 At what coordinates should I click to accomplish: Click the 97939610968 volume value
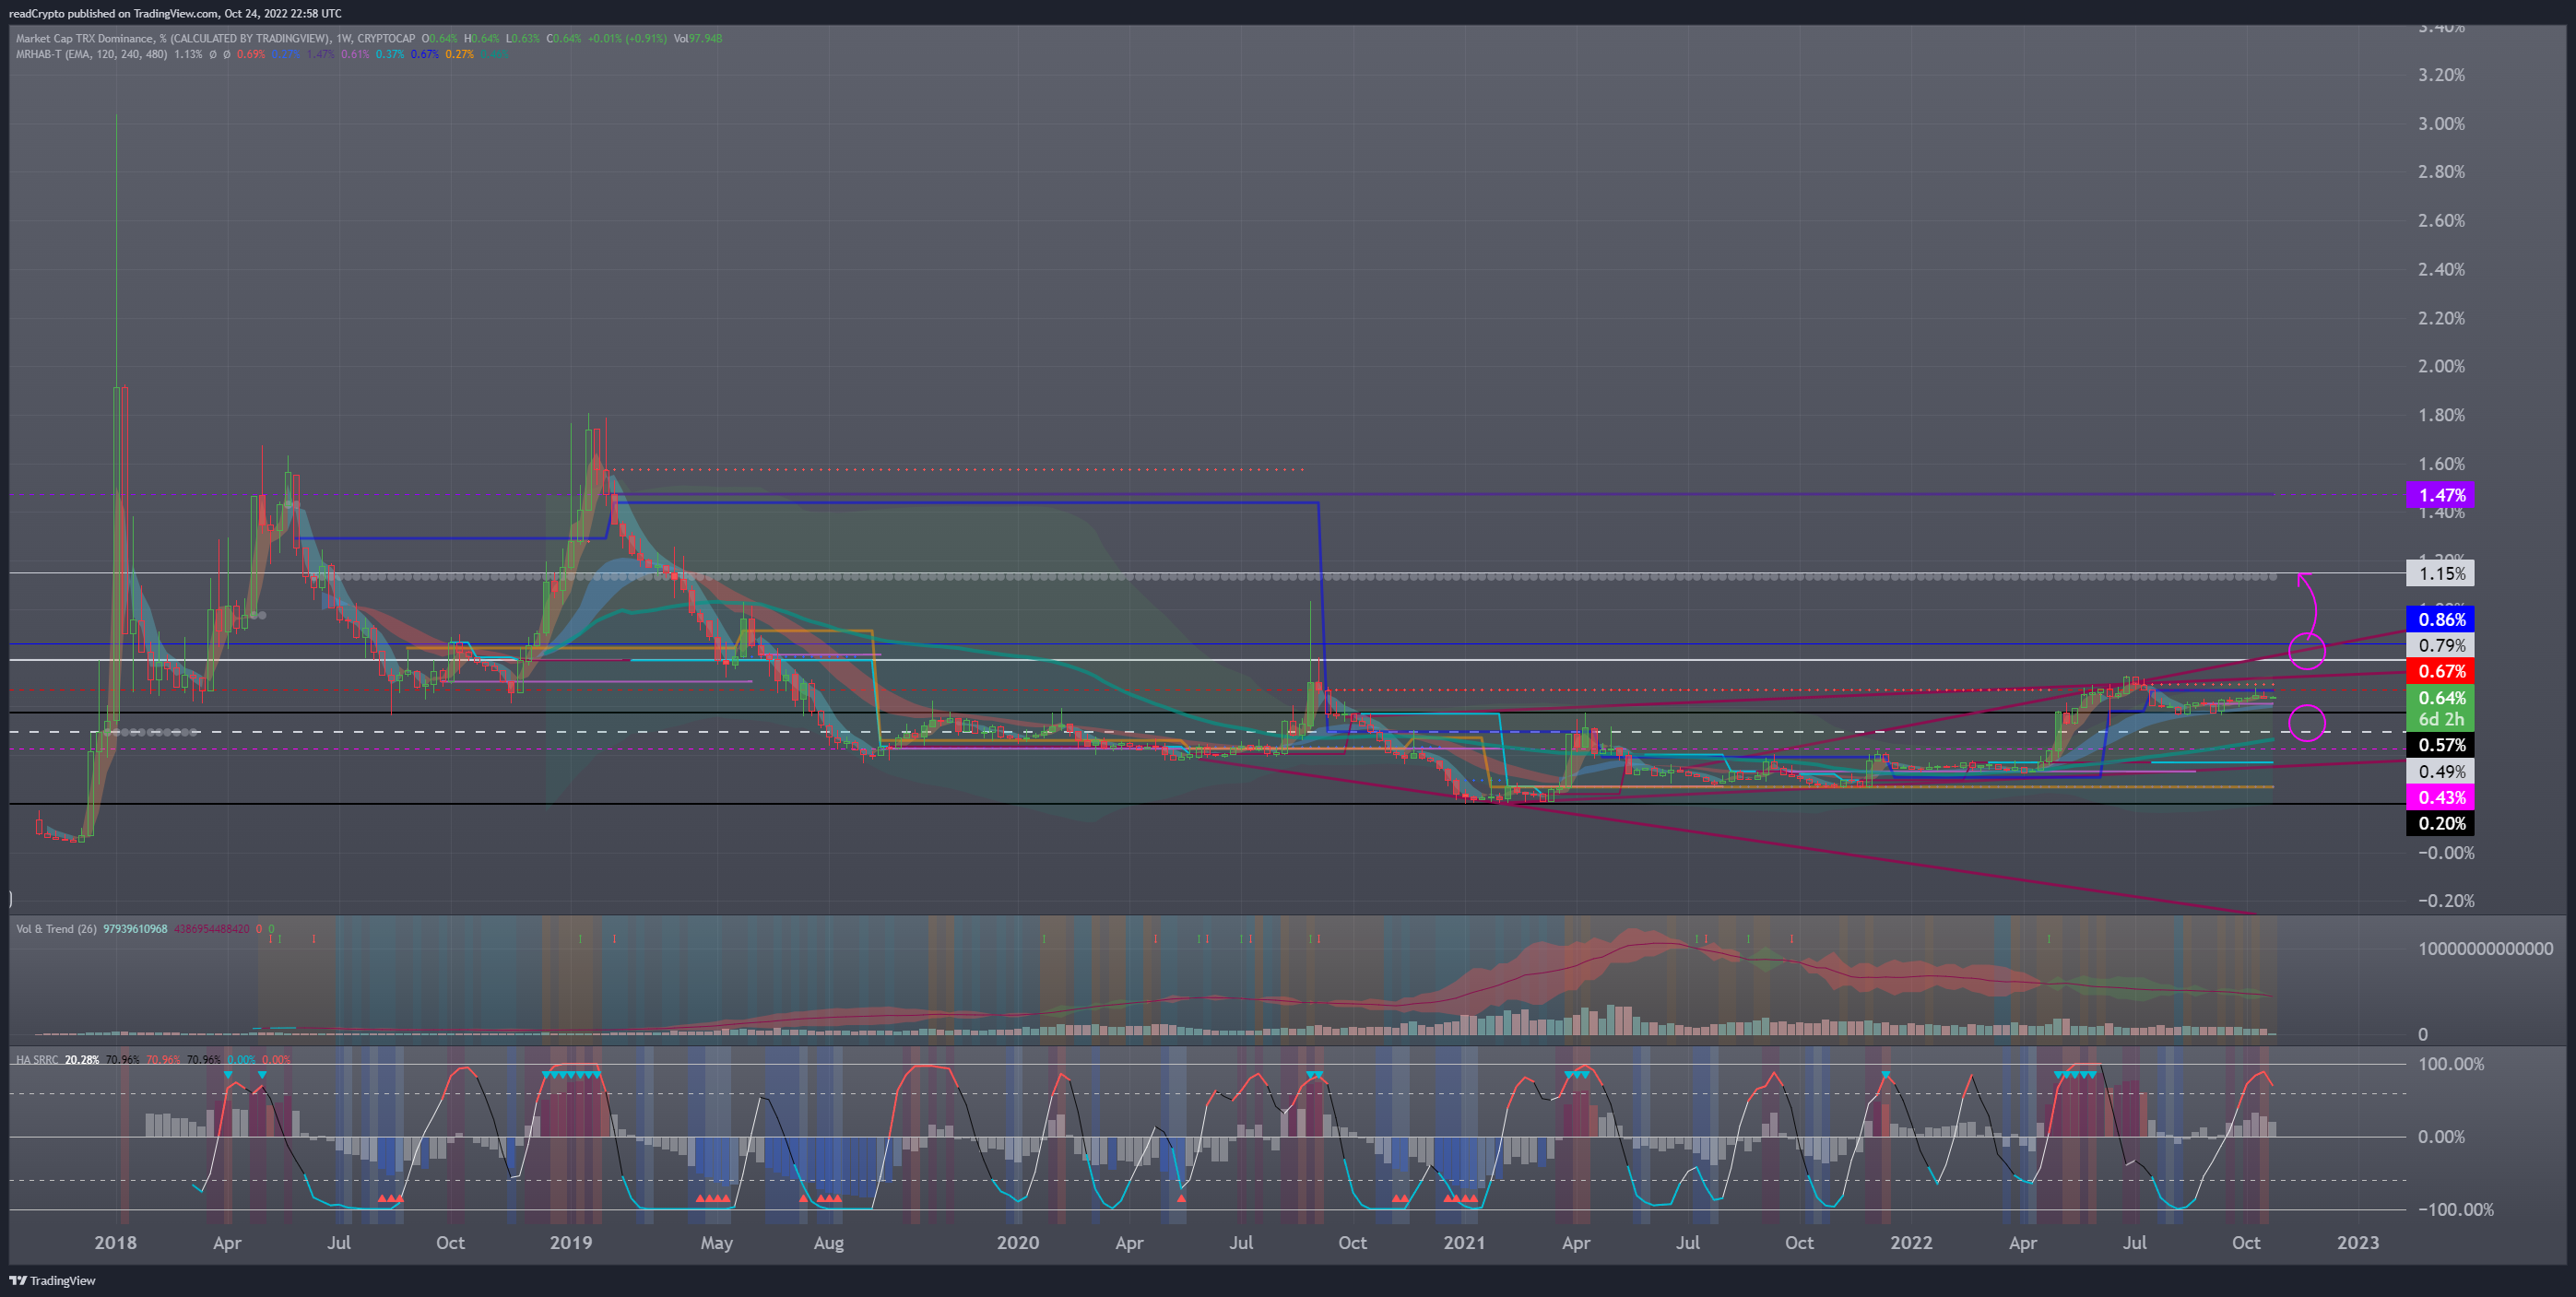coord(136,929)
